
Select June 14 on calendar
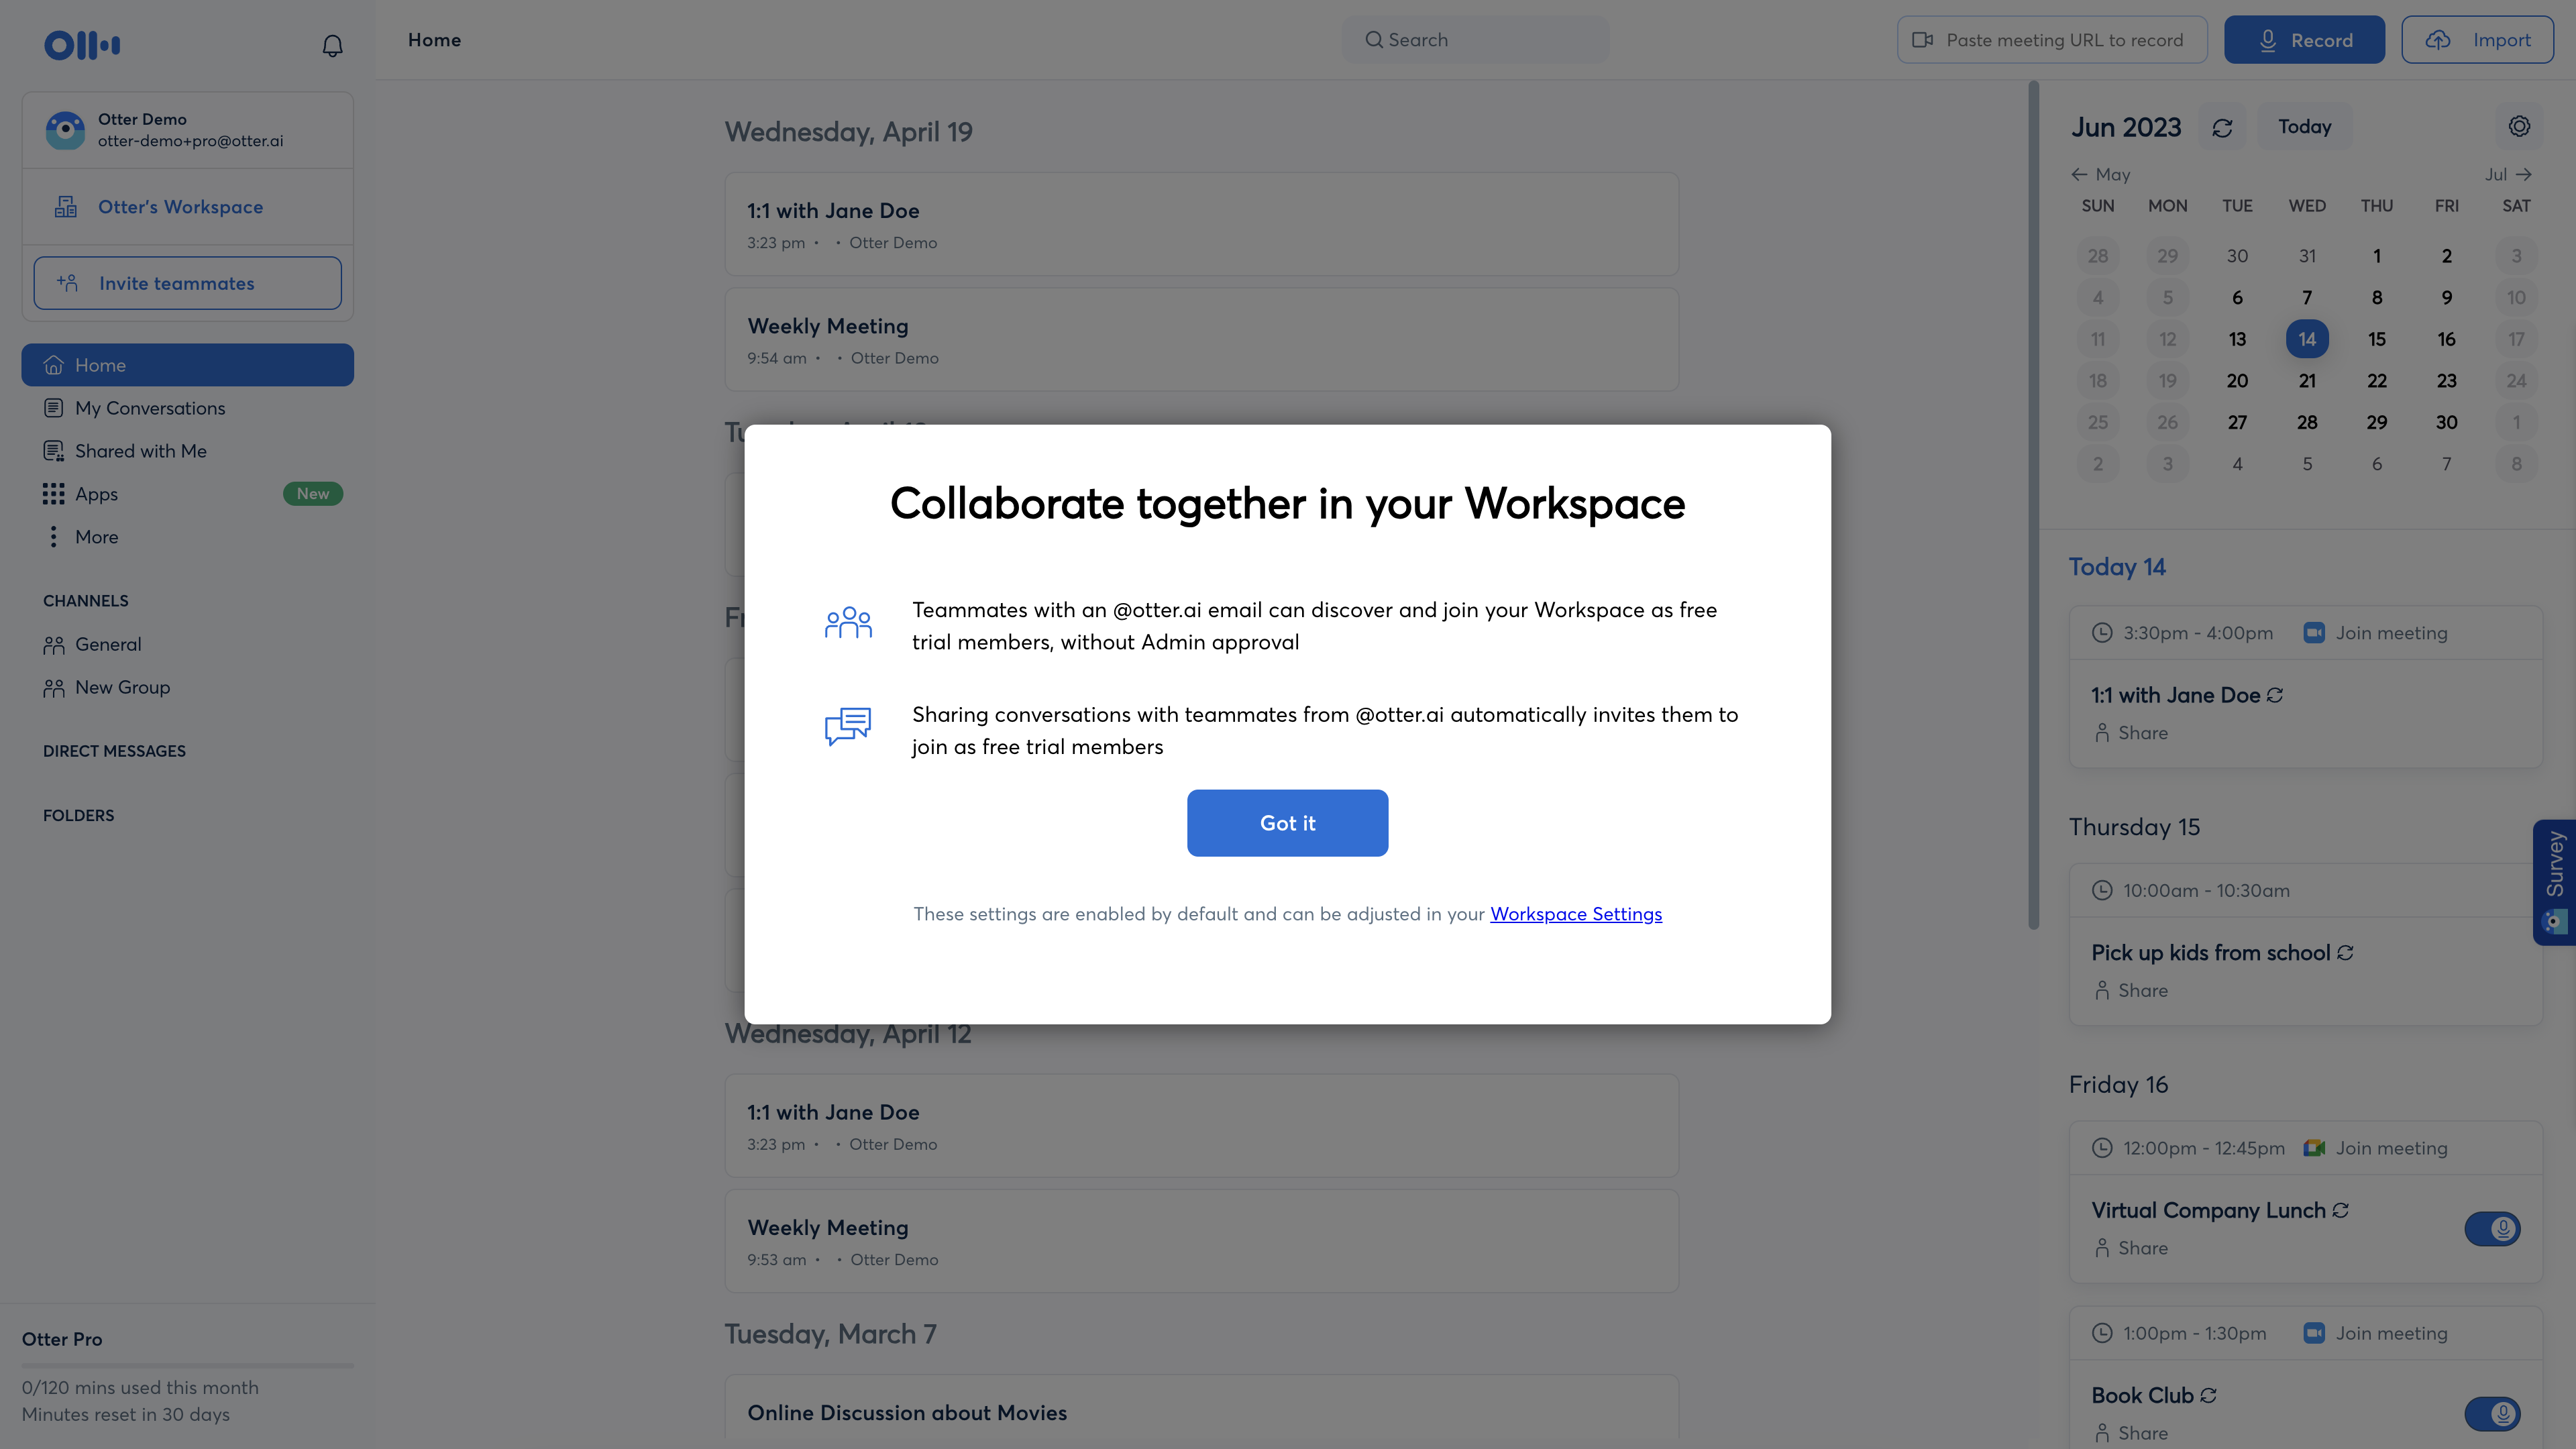point(2307,339)
